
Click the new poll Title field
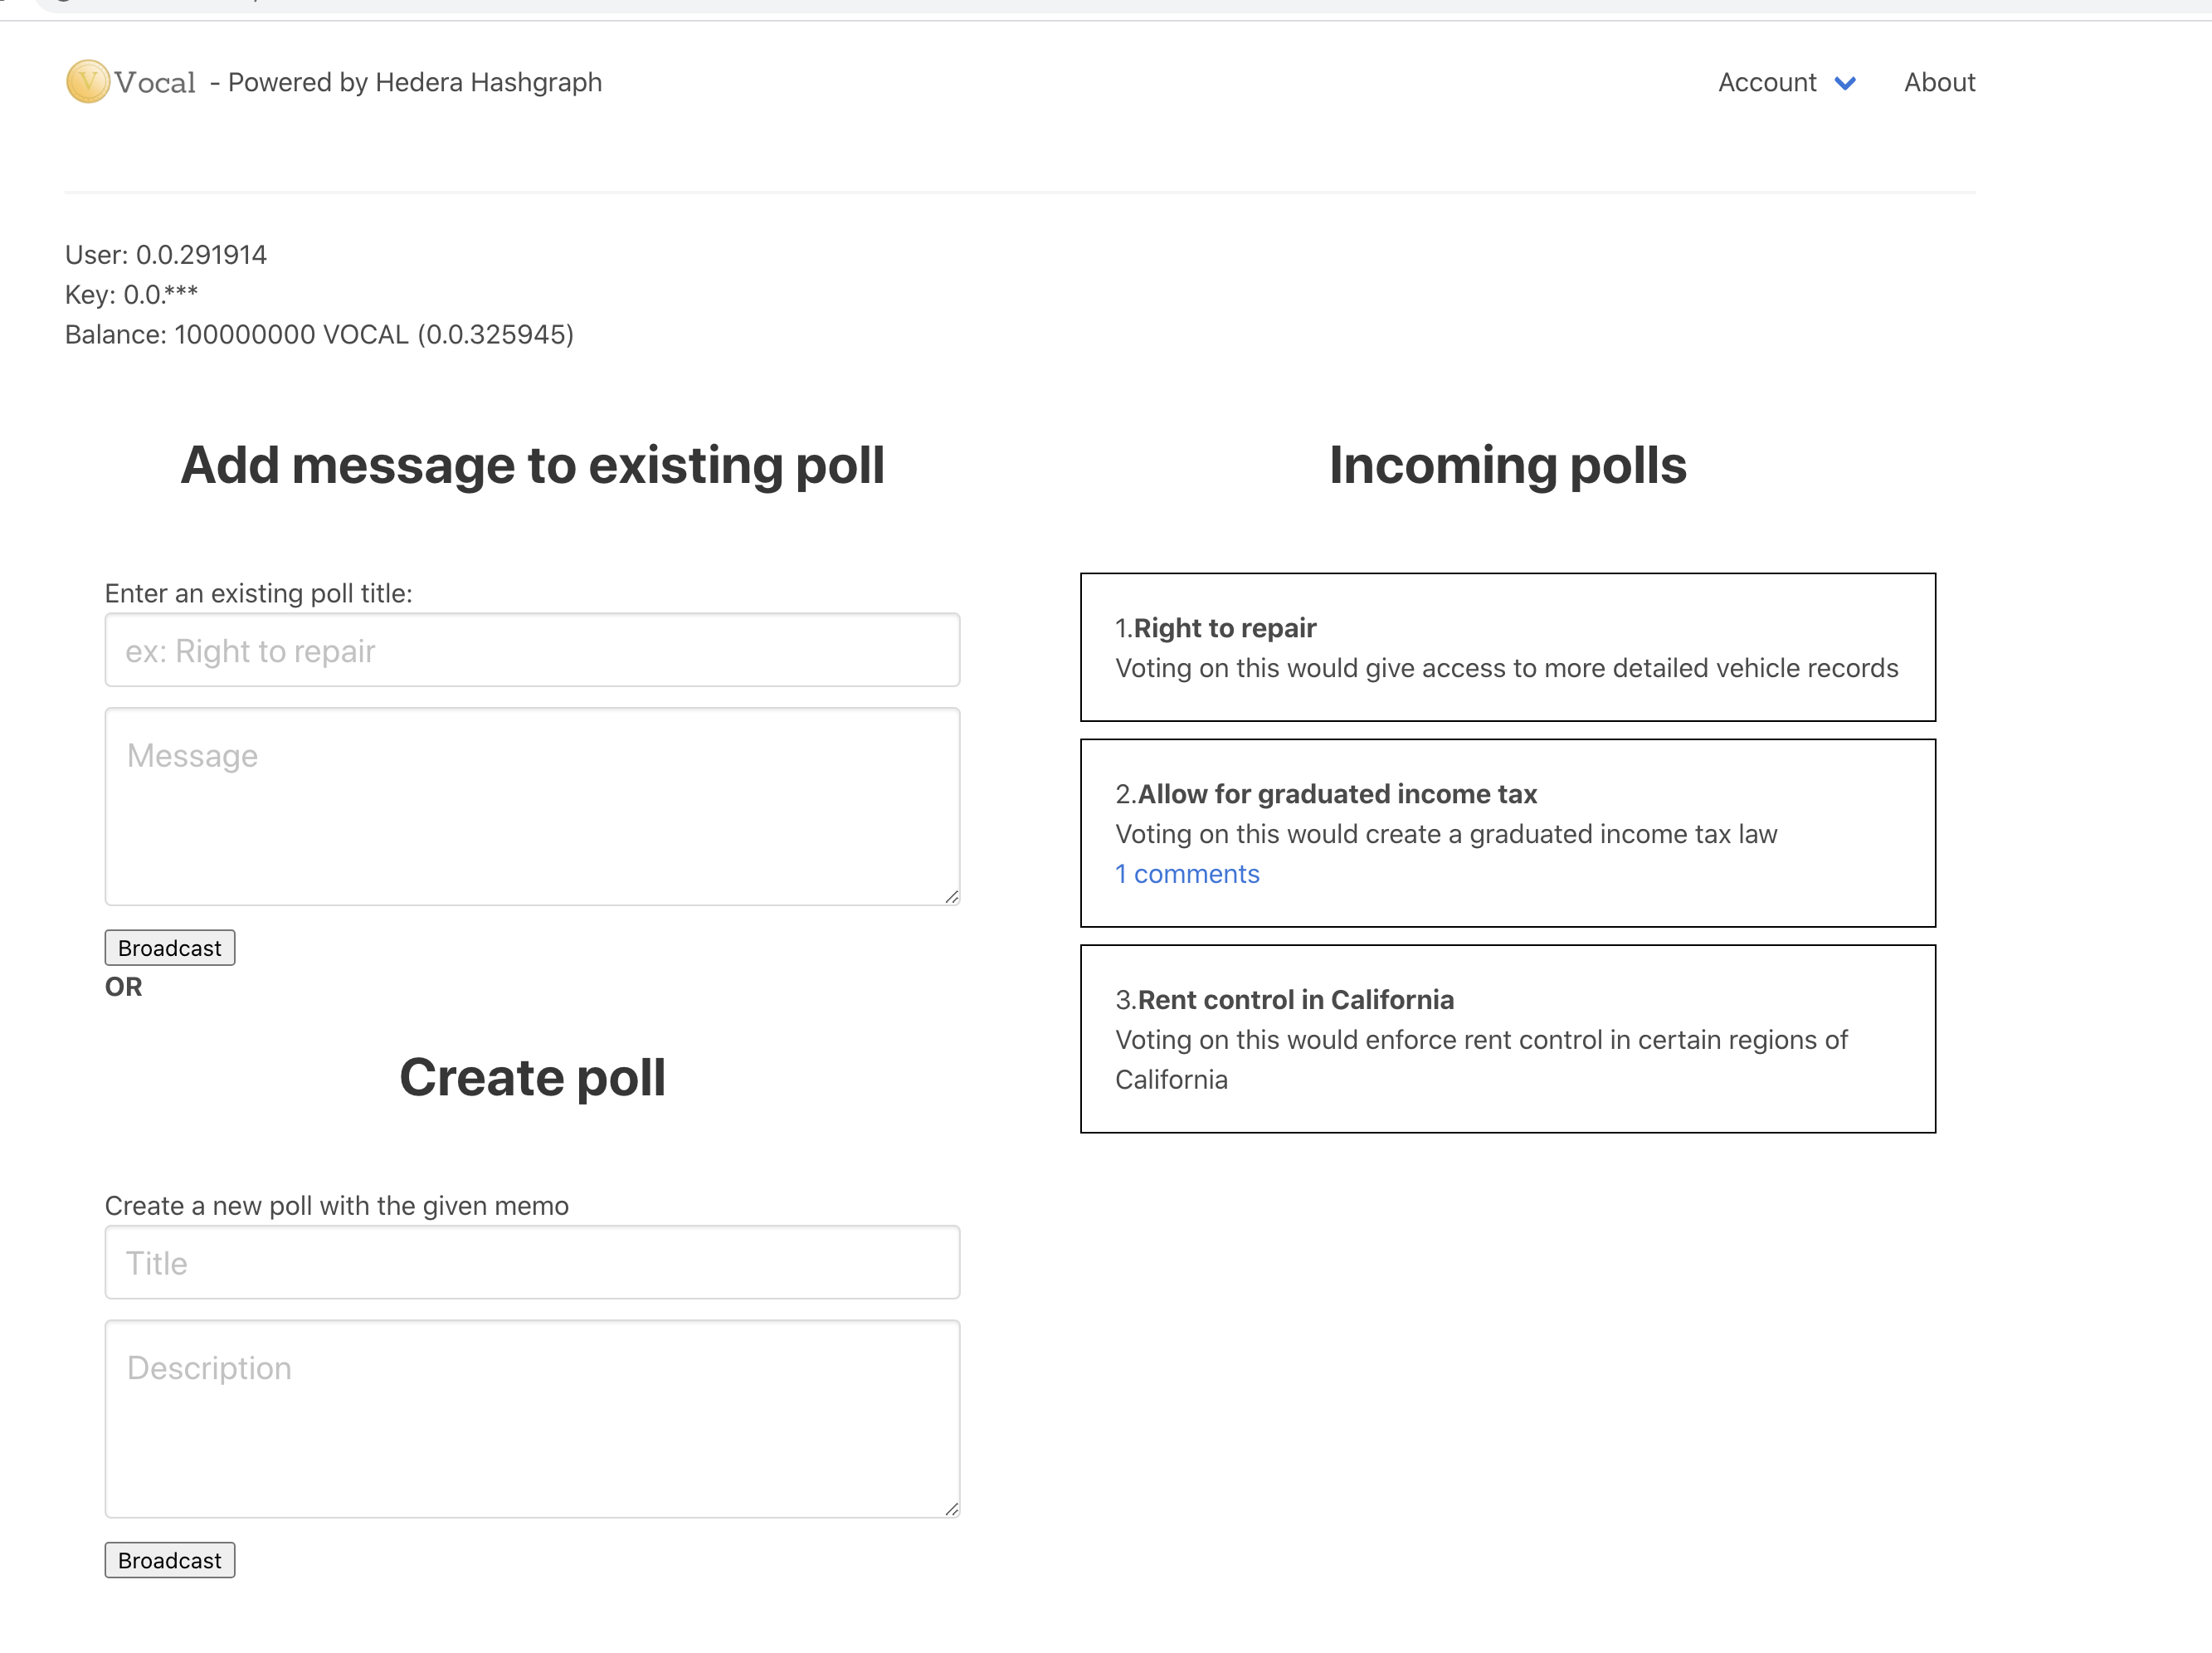point(532,1263)
